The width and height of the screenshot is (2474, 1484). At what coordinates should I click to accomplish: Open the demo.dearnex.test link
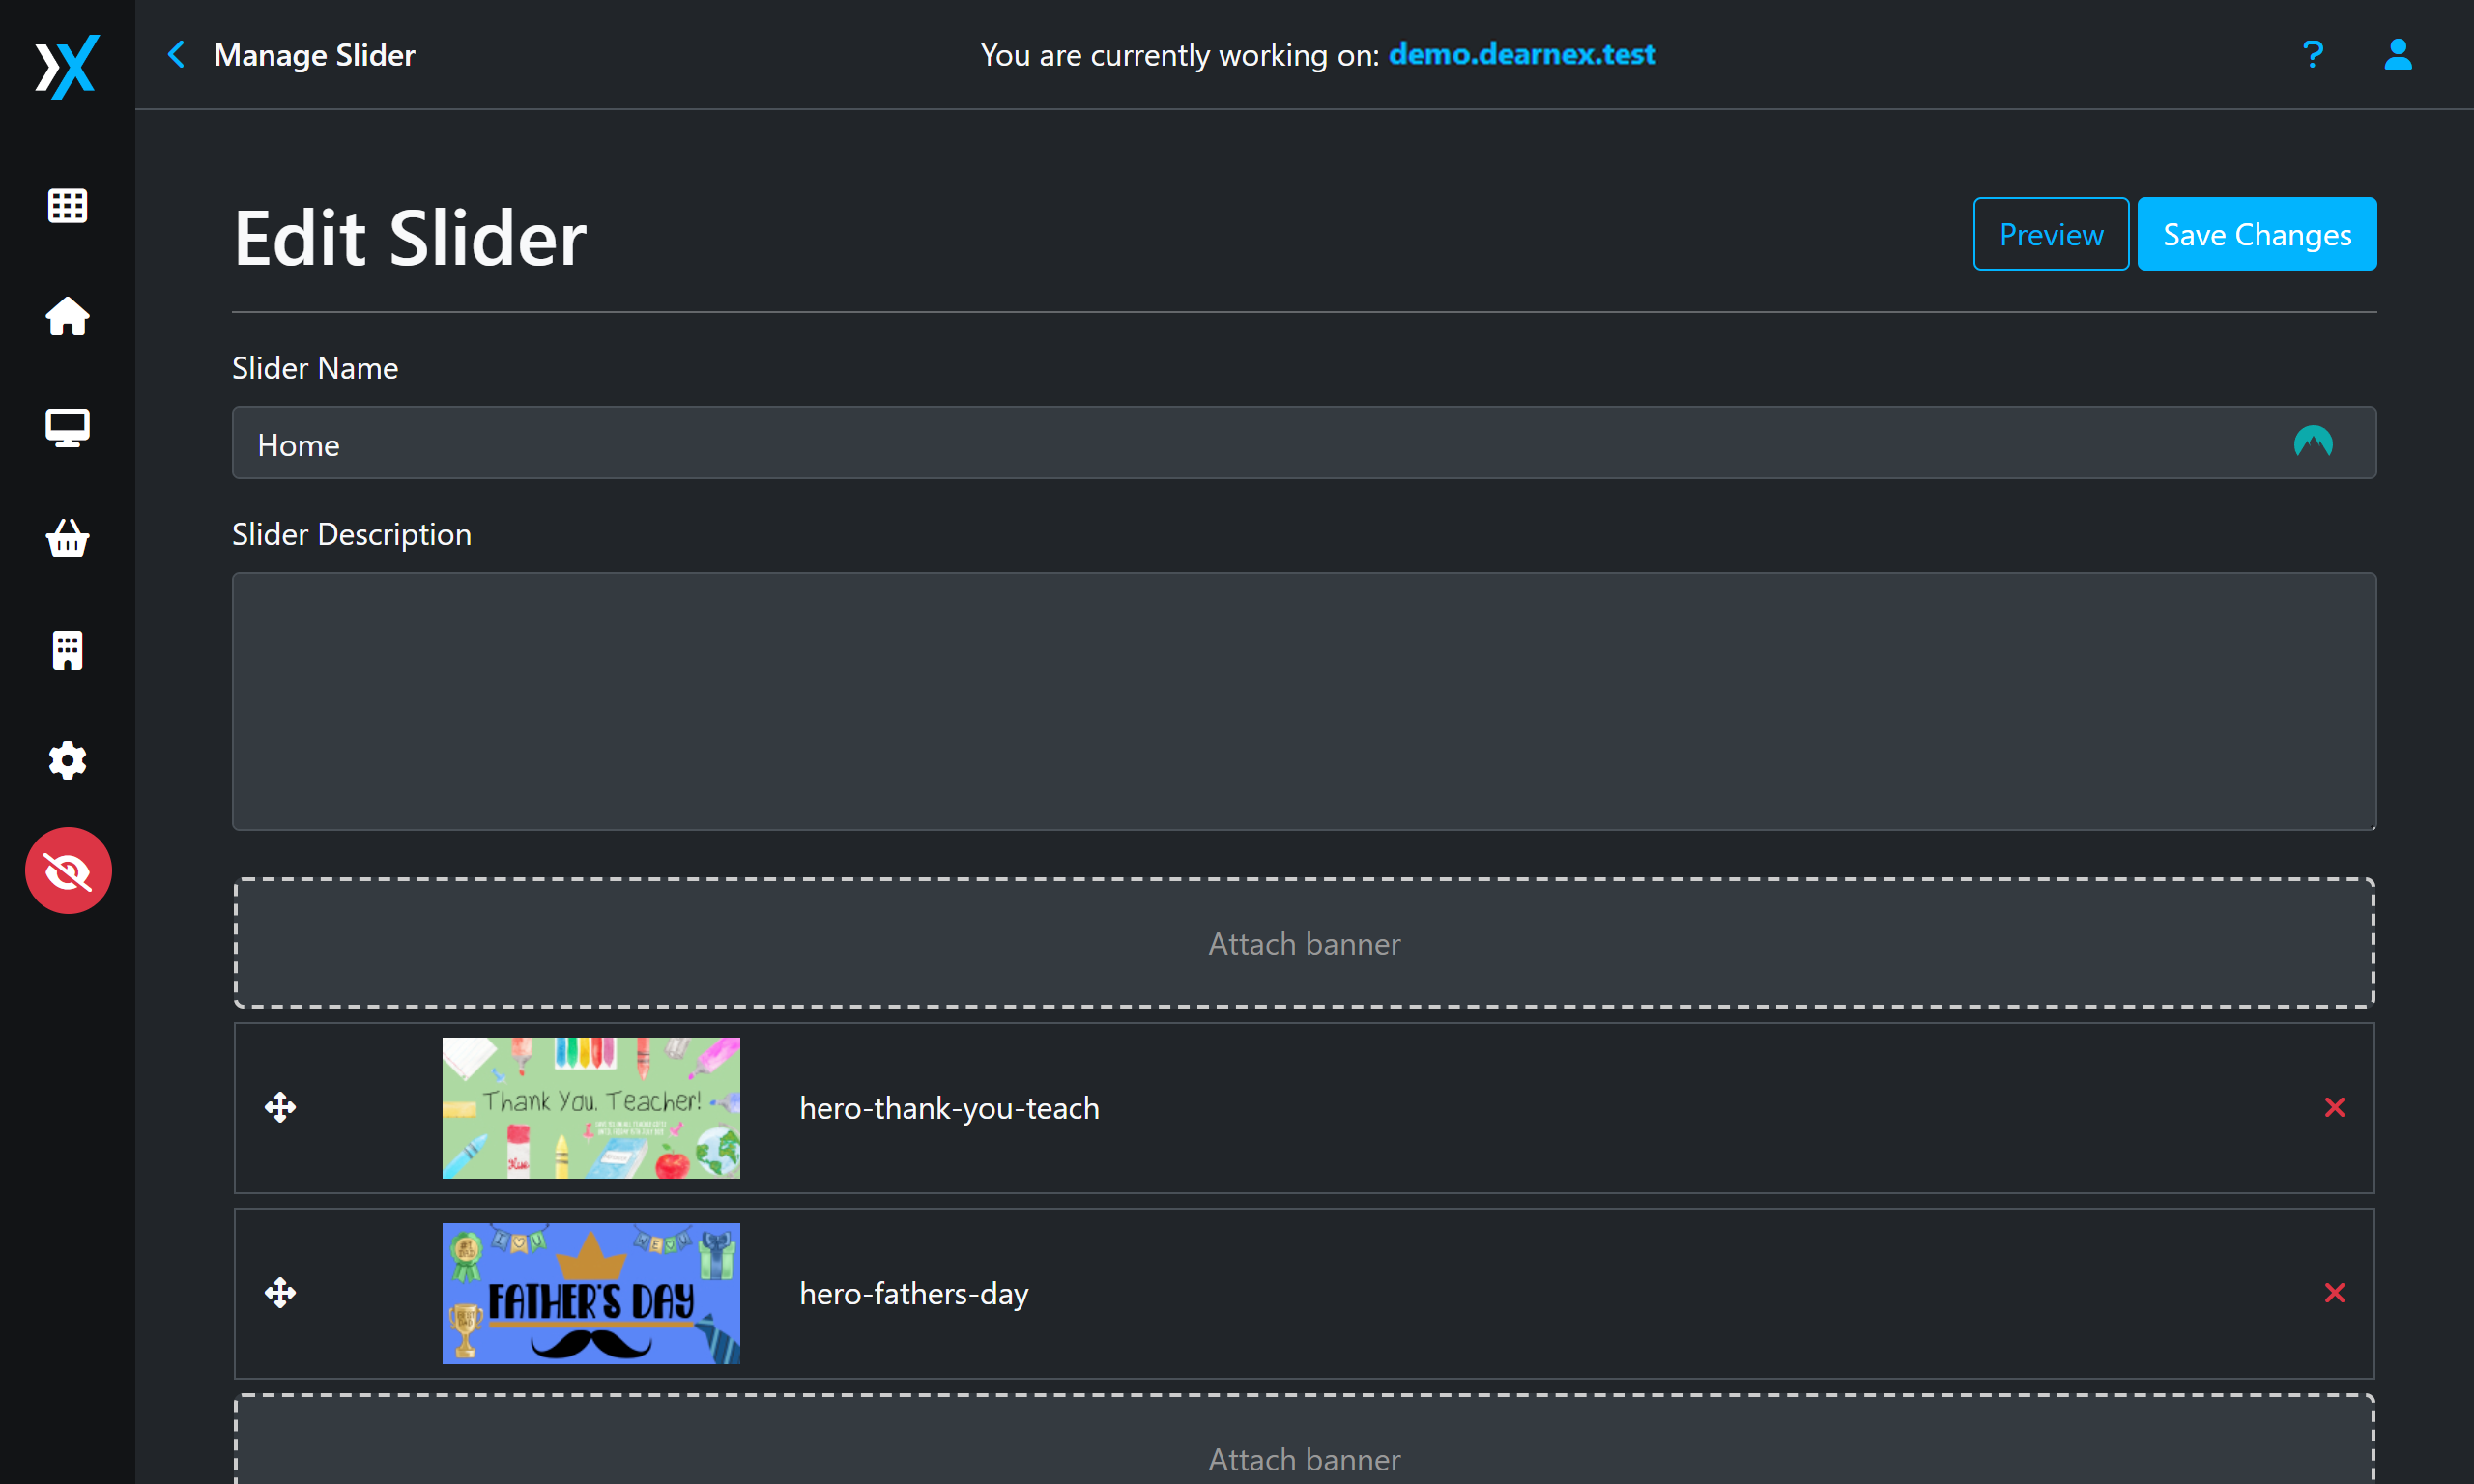pyautogui.click(x=1521, y=54)
